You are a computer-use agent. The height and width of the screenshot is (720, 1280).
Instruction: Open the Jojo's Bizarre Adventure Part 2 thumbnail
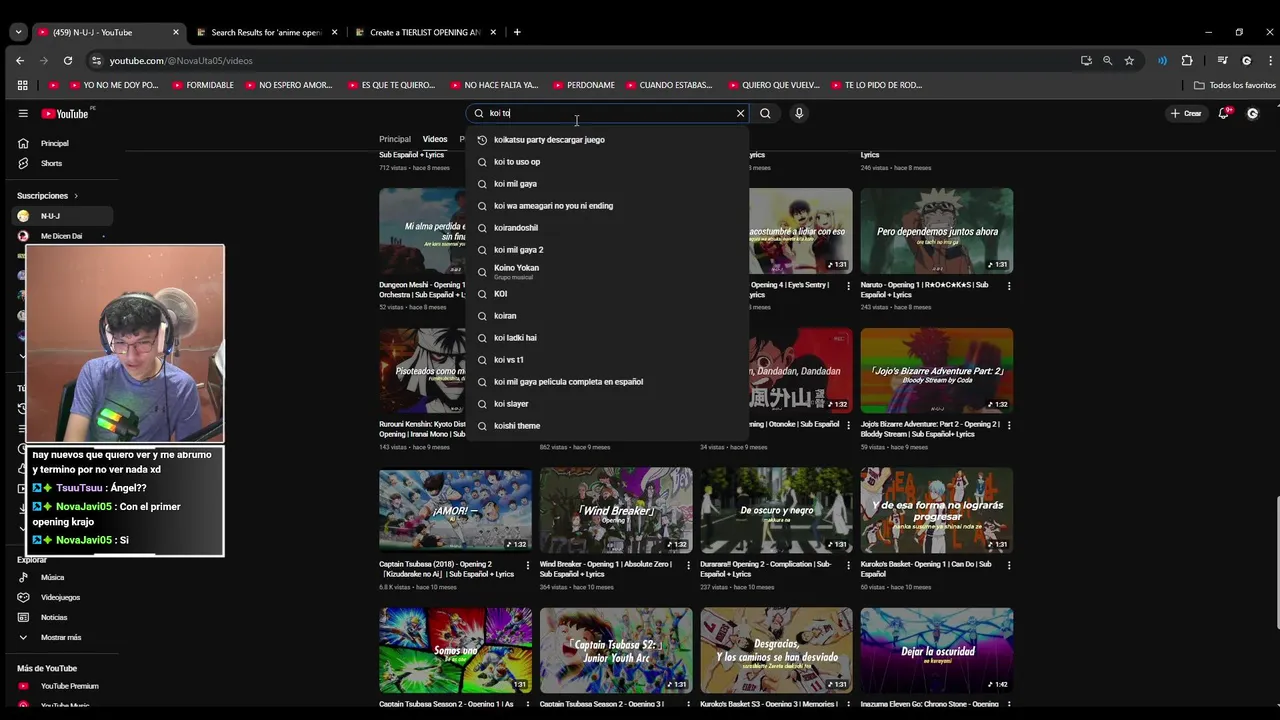(x=937, y=371)
